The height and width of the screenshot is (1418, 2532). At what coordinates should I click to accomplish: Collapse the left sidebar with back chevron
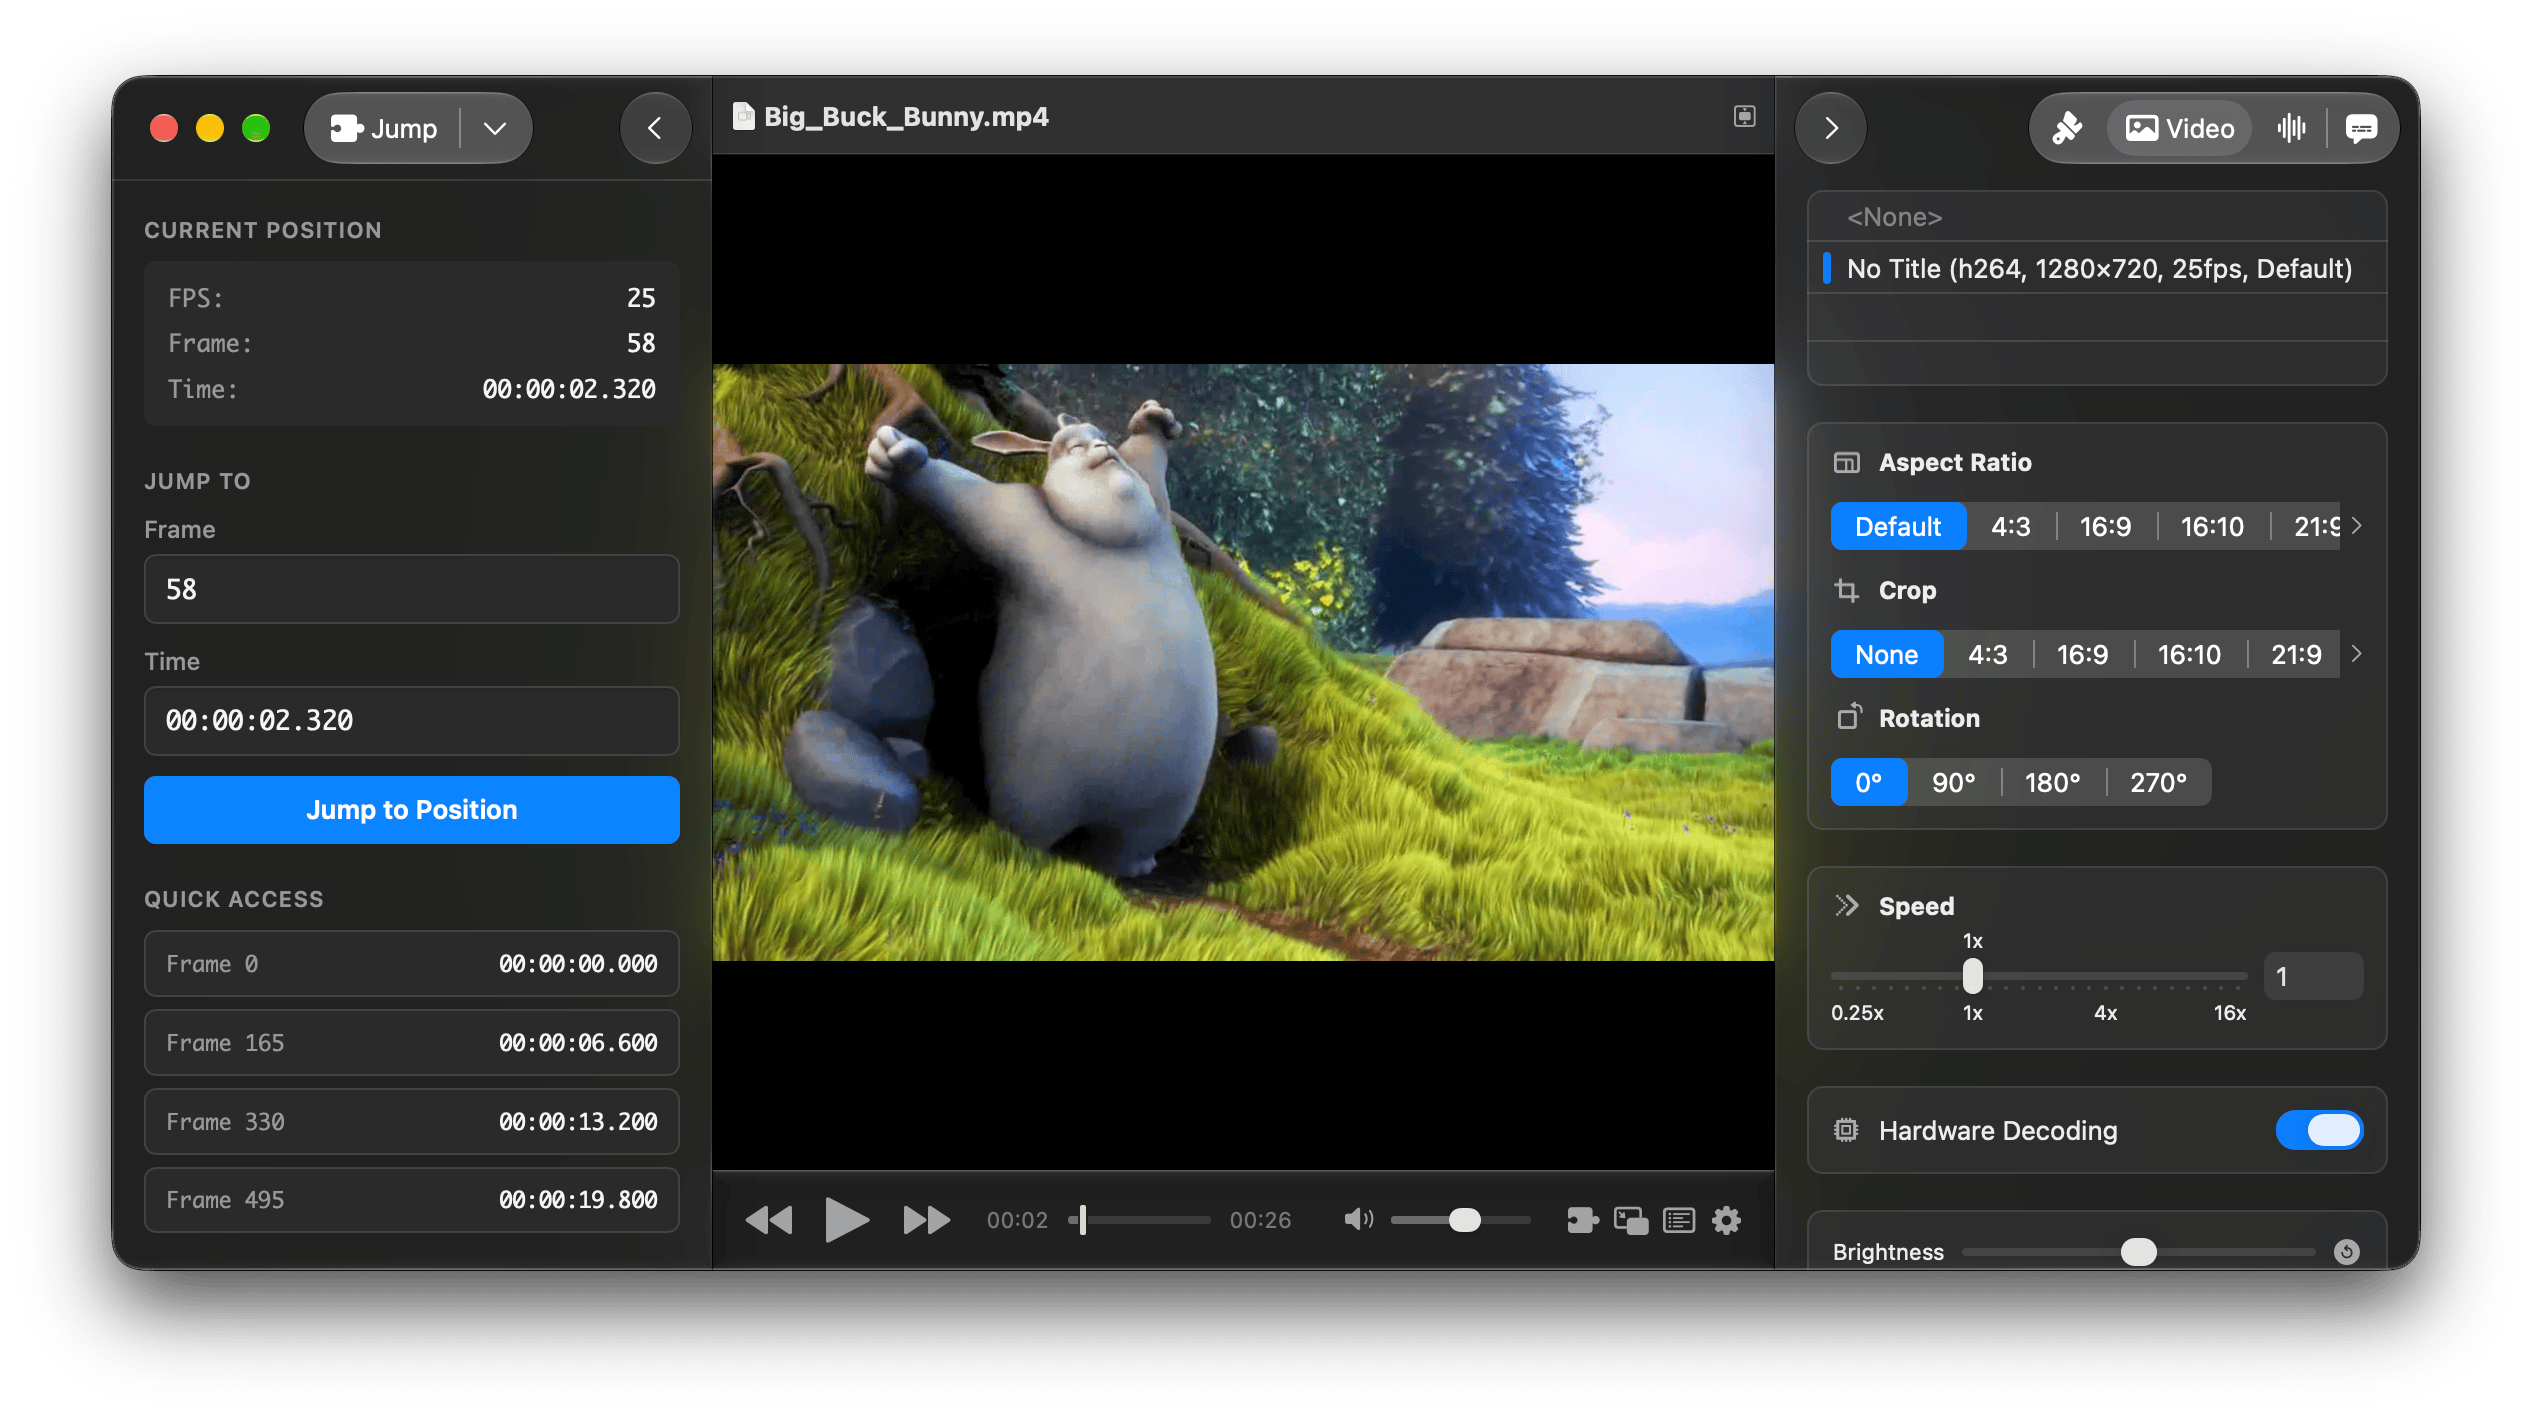[x=655, y=128]
